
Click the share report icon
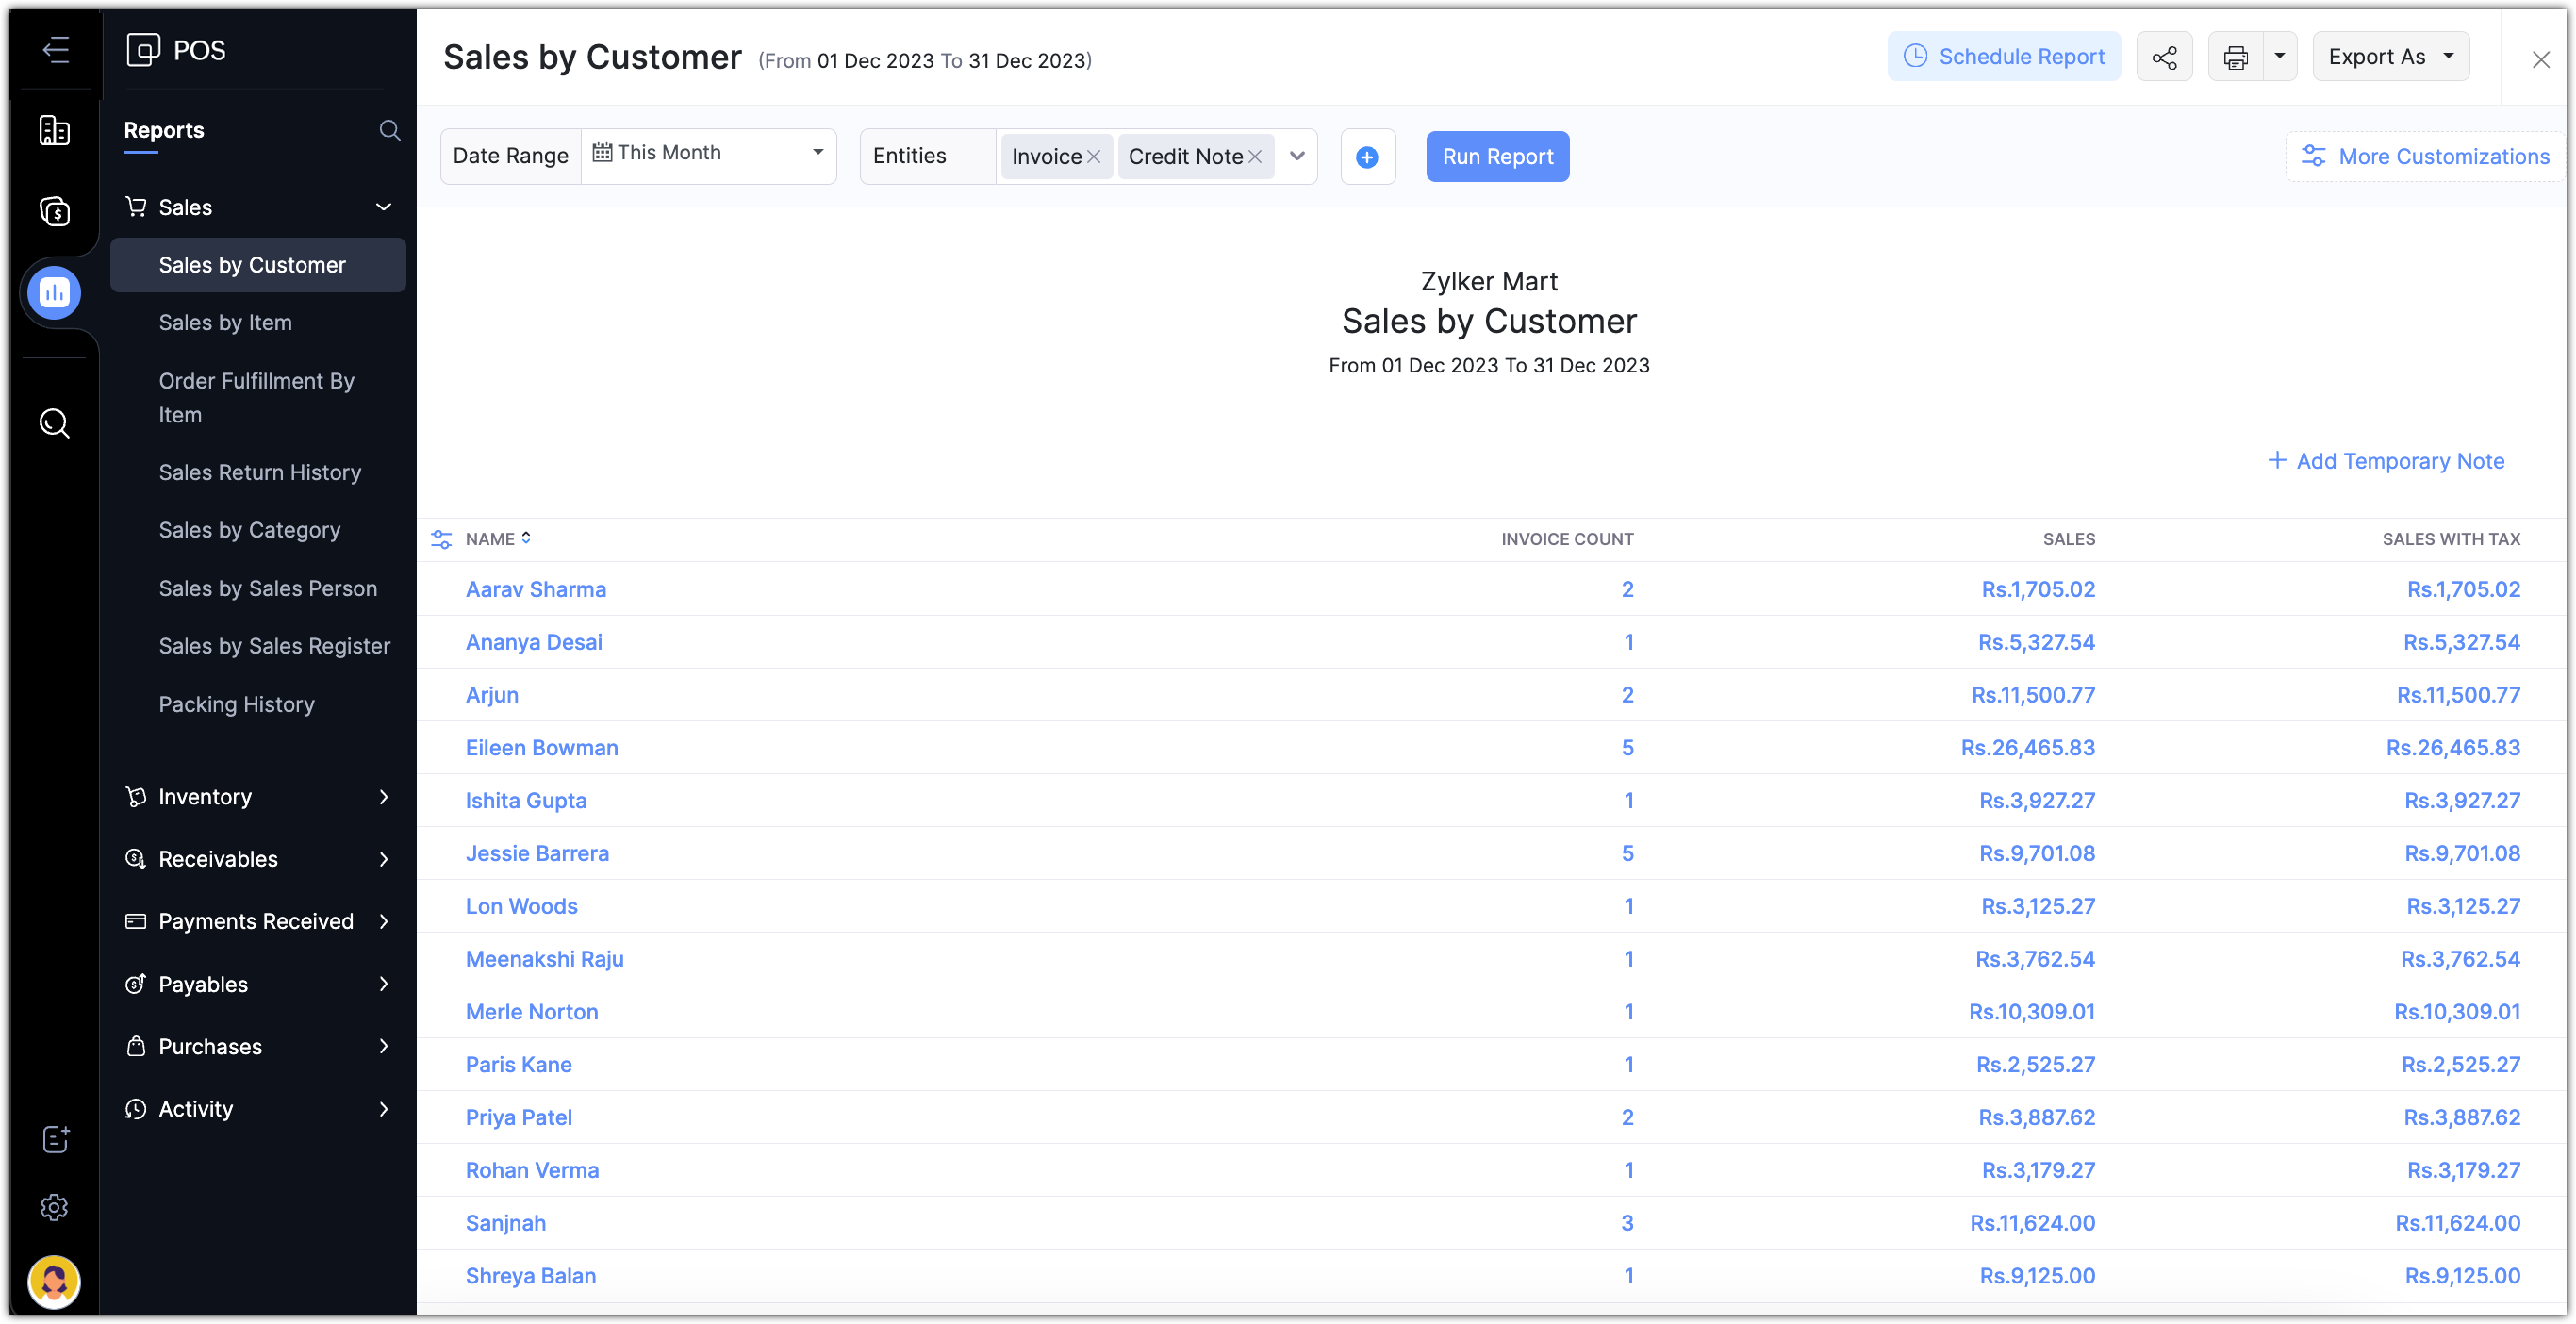tap(2164, 58)
